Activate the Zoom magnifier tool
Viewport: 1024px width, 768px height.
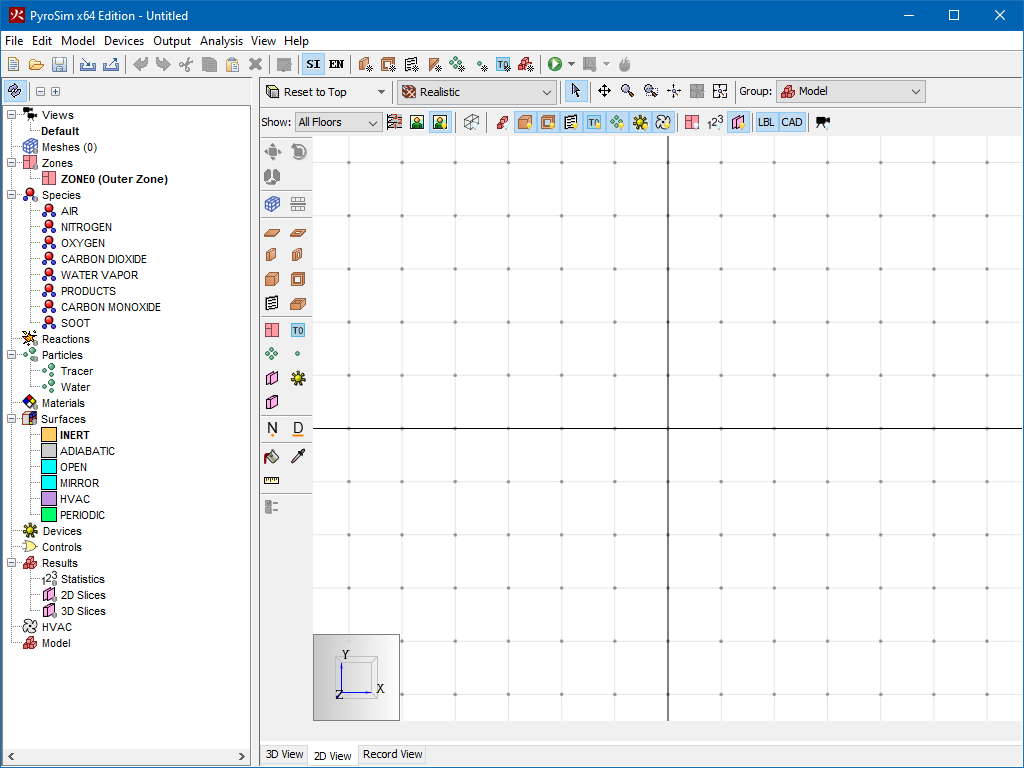(x=627, y=91)
